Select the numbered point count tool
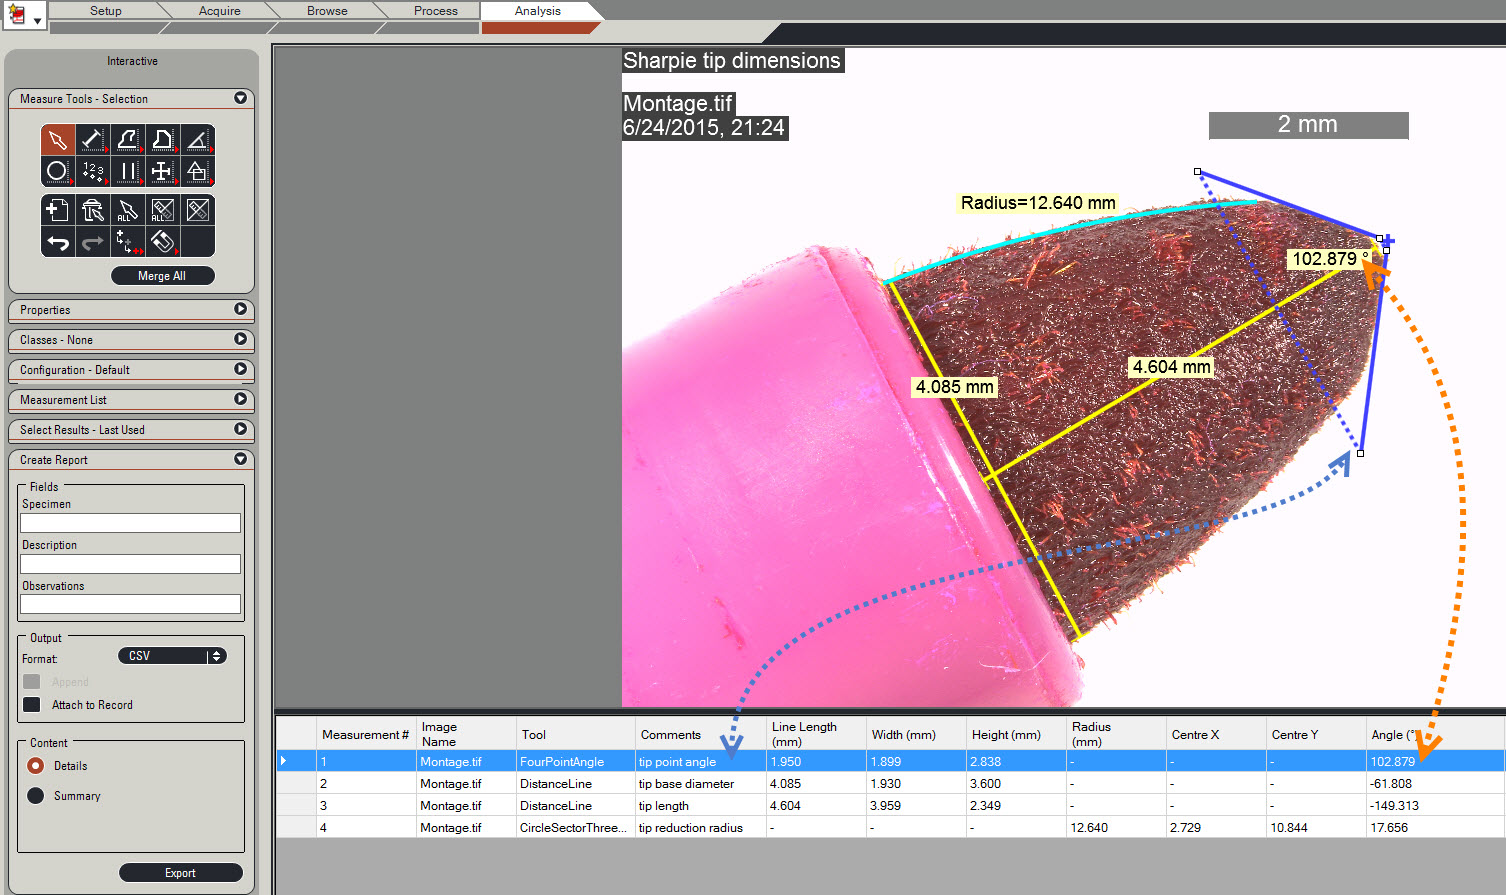The width and height of the screenshot is (1506, 895). [93, 171]
